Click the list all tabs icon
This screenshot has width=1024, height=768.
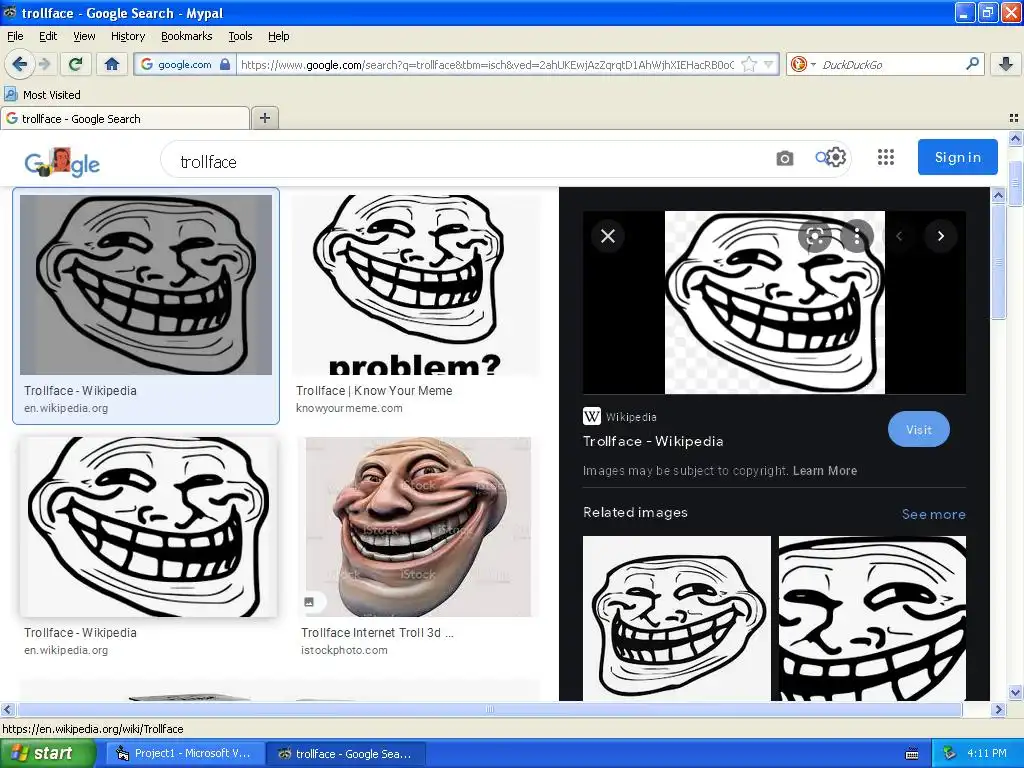[1014, 118]
